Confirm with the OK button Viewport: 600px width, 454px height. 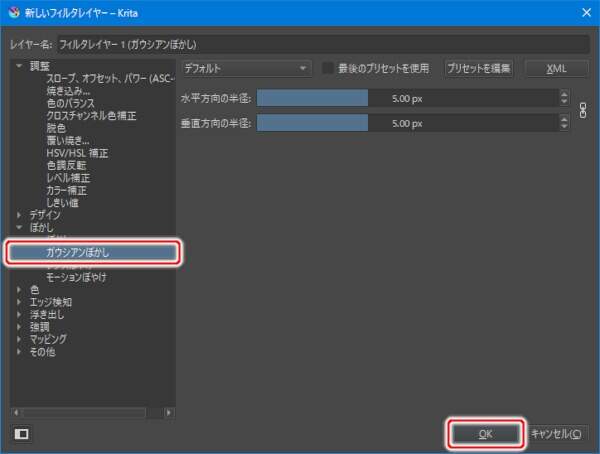click(x=485, y=434)
